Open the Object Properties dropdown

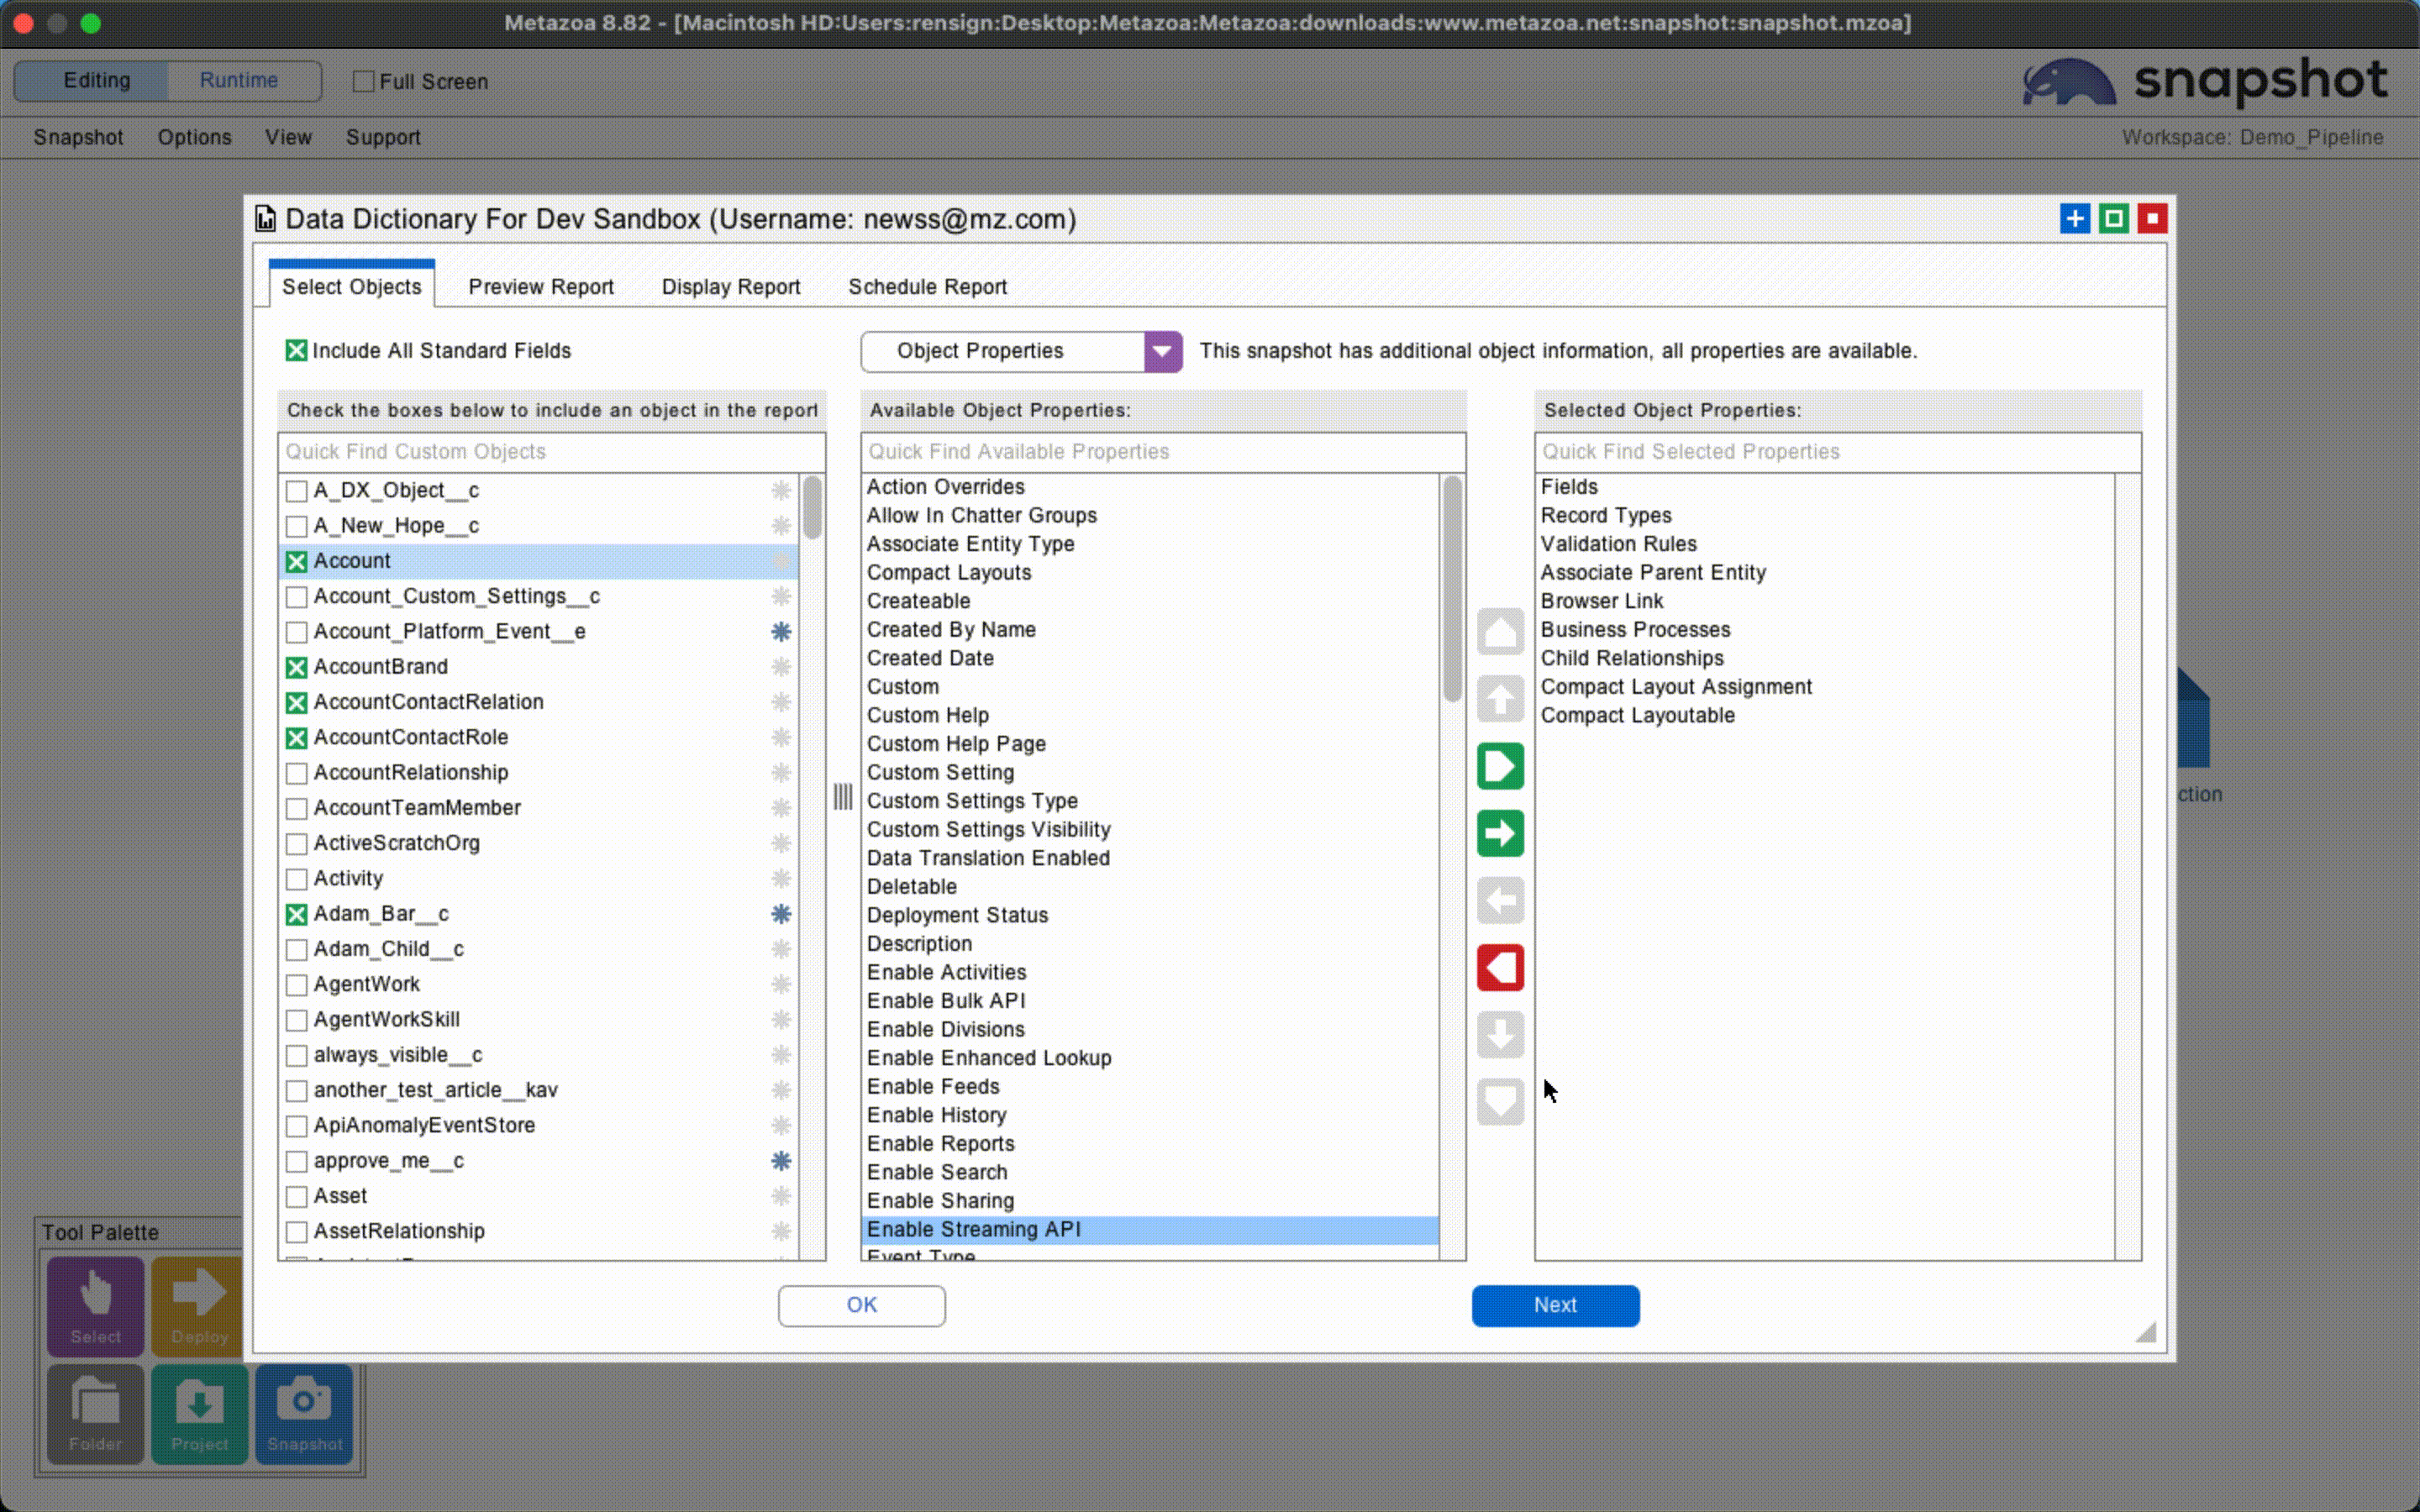(1021, 351)
